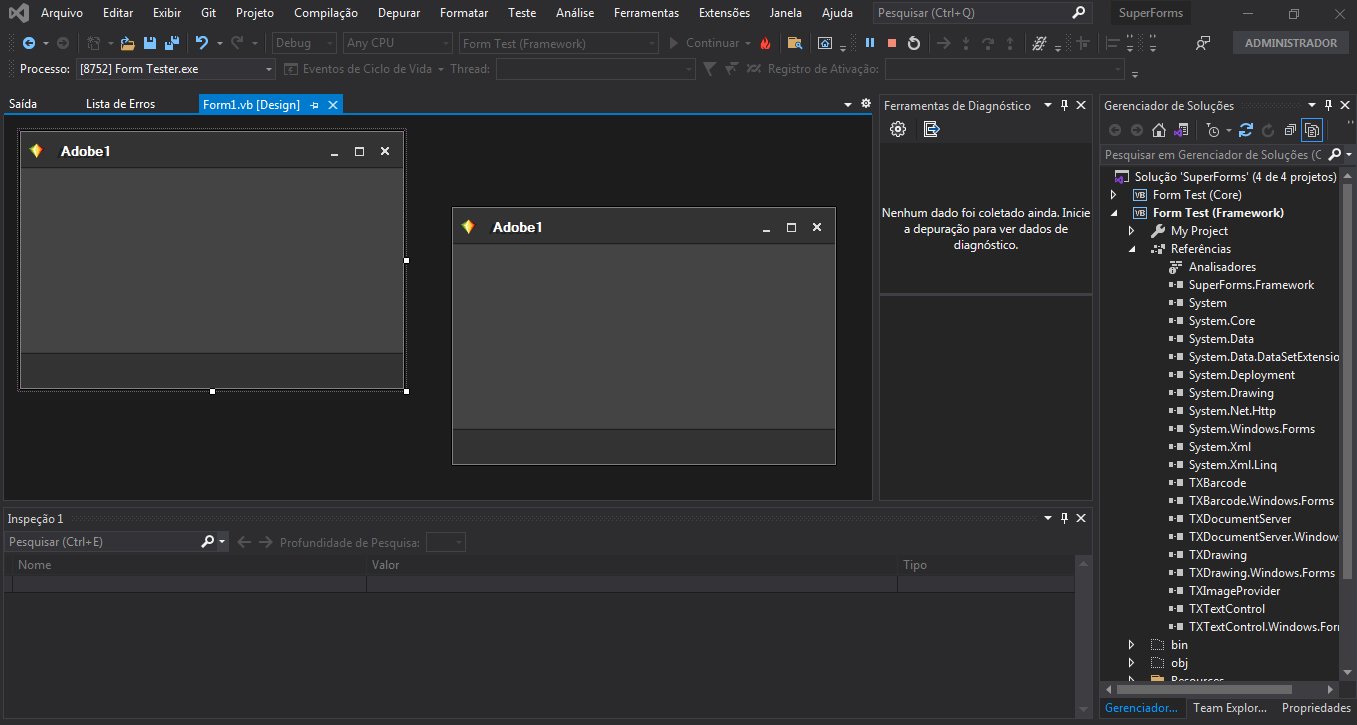This screenshot has height=725, width=1357.
Task: Toggle auto-hide pin on Ferramentas de Diagnóstico
Action: click(x=1065, y=105)
